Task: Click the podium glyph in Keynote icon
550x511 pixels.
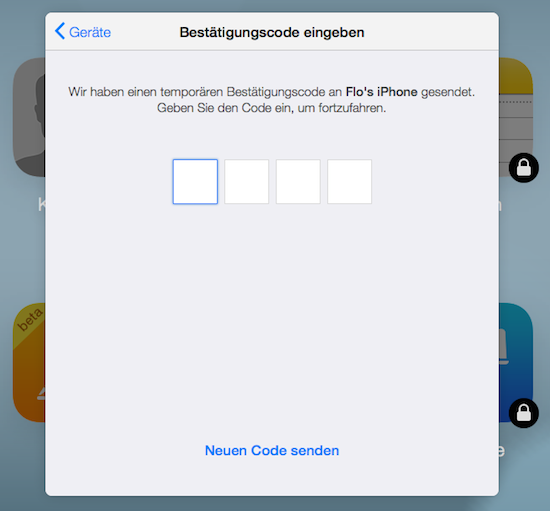Action: [504, 347]
